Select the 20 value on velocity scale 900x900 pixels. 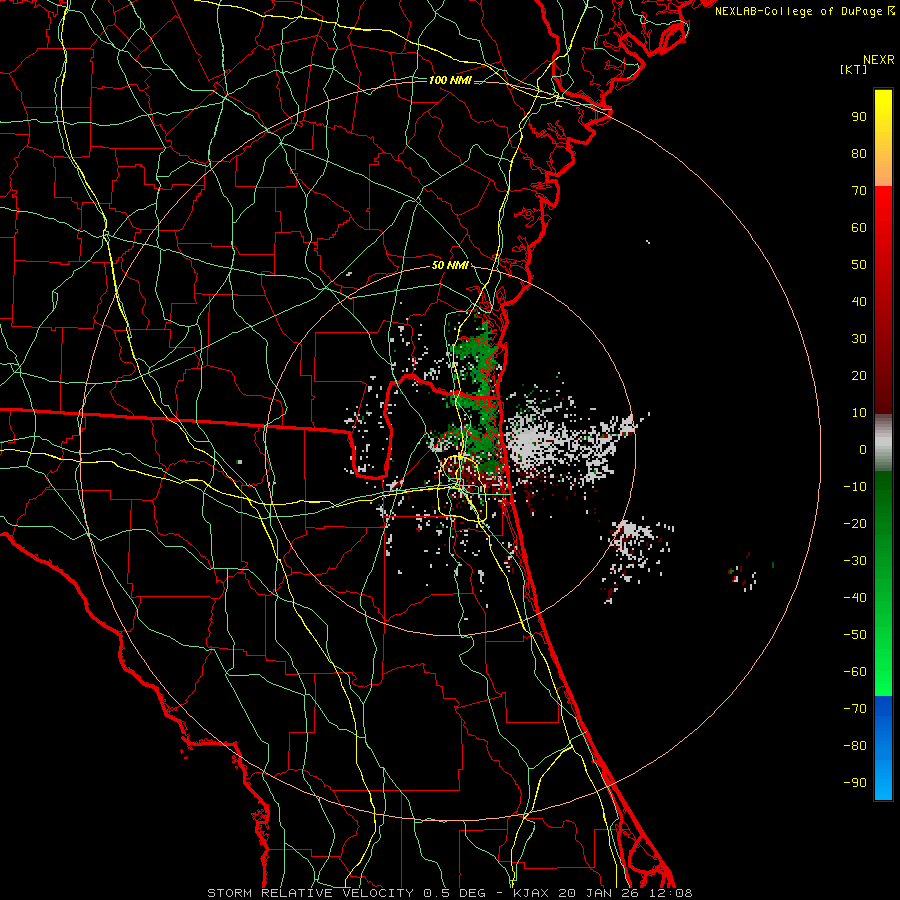859,375
